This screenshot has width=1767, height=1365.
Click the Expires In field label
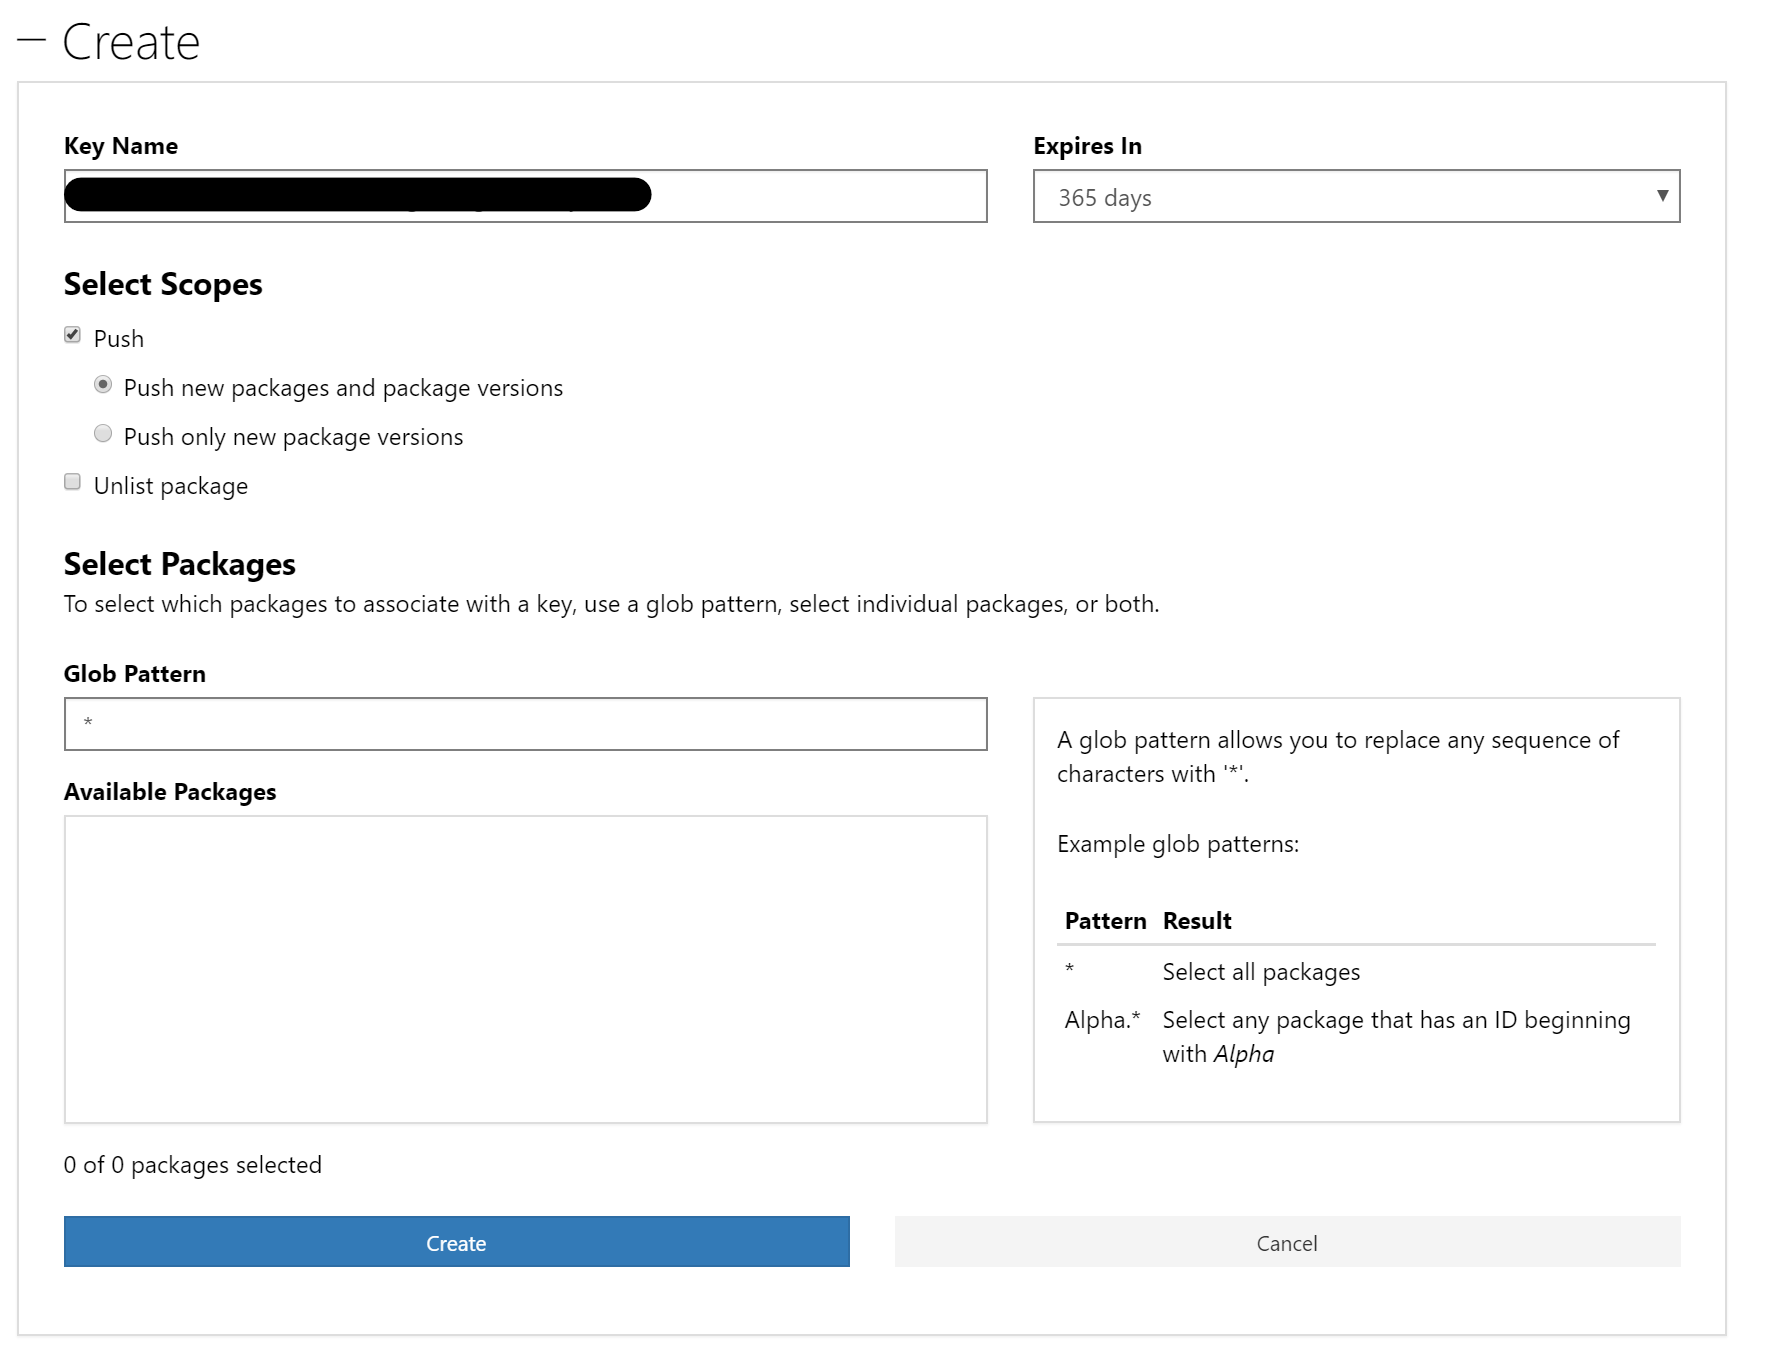coord(1087,146)
